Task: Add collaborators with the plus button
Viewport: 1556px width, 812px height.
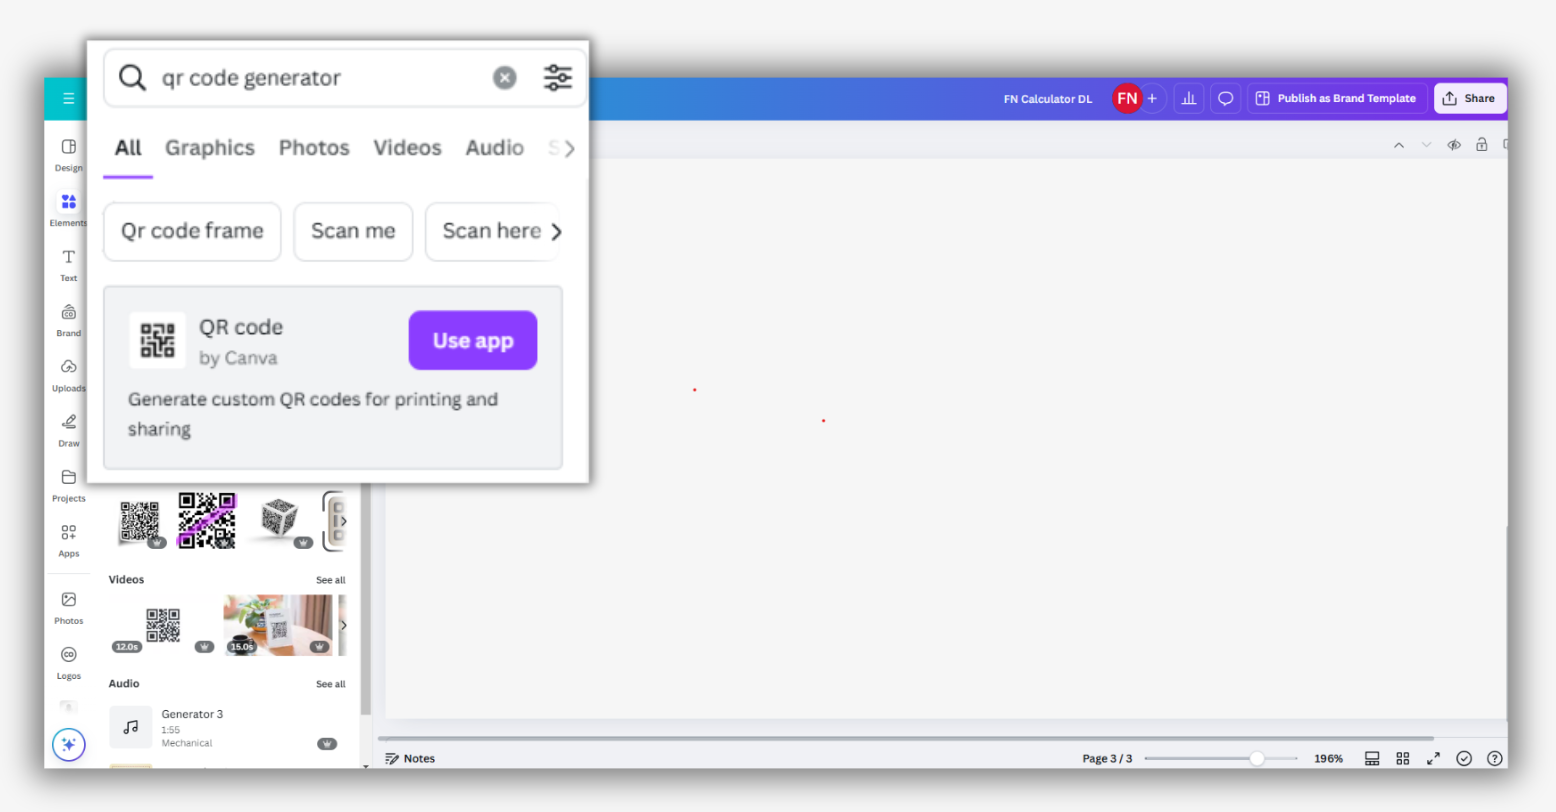Action: click(x=1153, y=98)
